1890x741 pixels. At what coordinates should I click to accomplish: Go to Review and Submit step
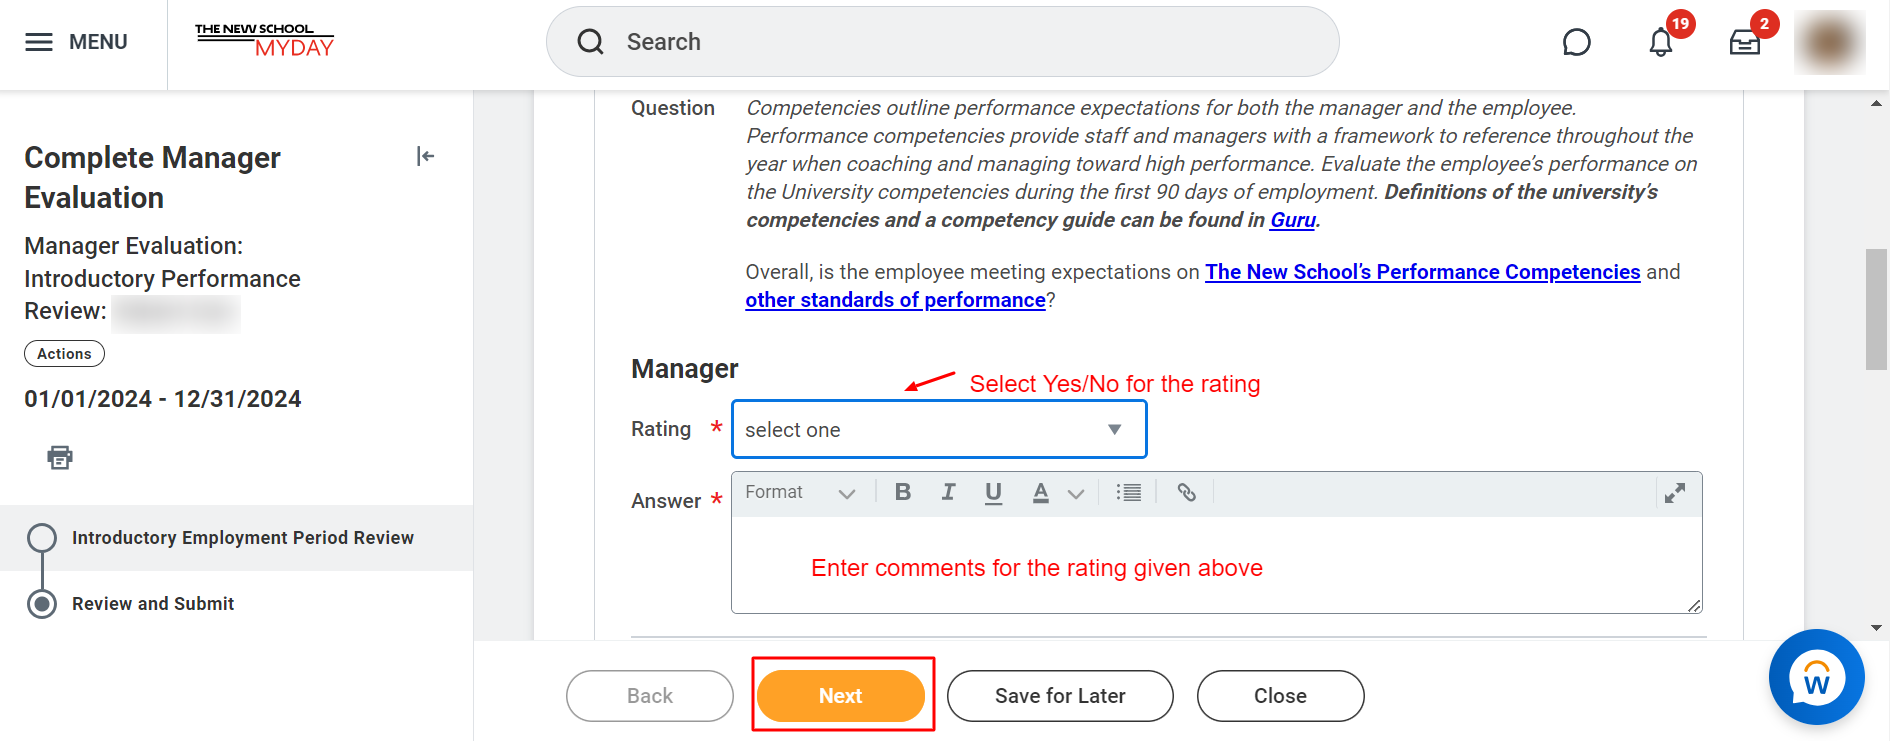click(x=152, y=604)
